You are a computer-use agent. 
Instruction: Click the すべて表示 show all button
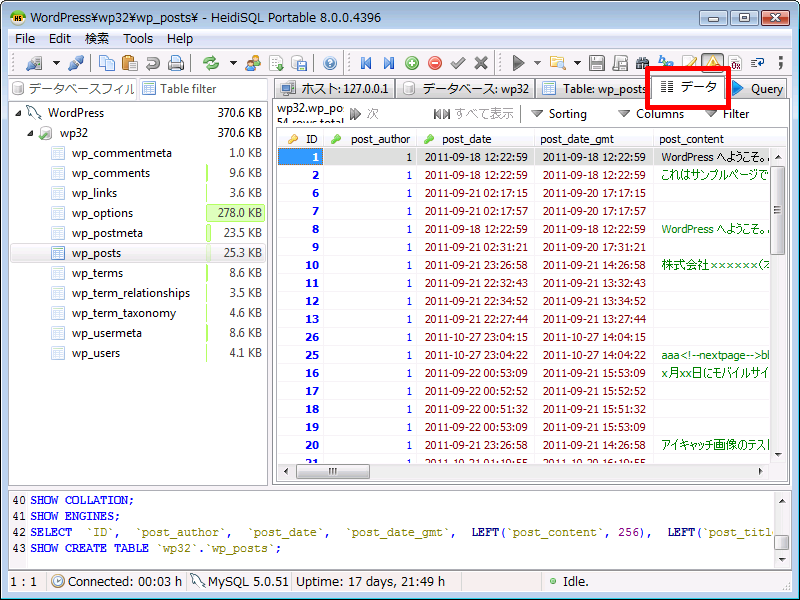point(473,114)
